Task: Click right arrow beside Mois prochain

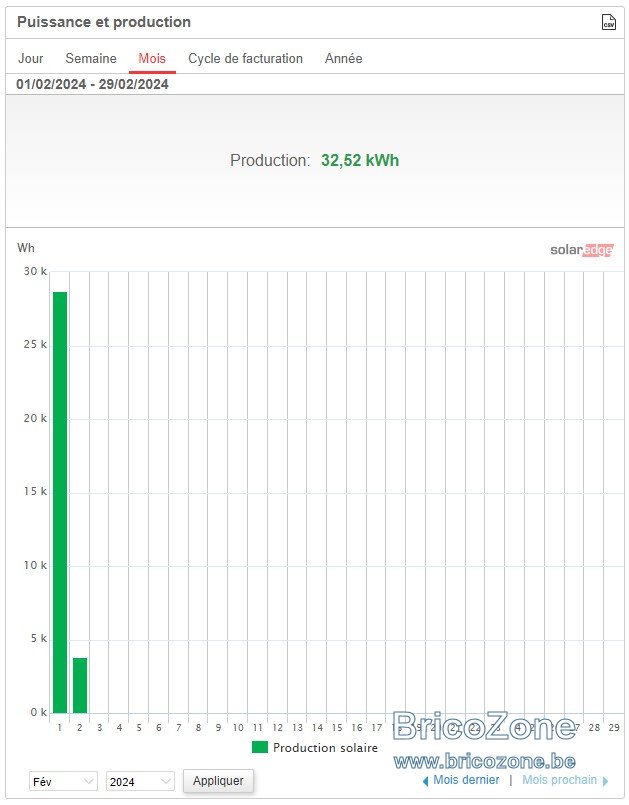Action: [x=605, y=781]
